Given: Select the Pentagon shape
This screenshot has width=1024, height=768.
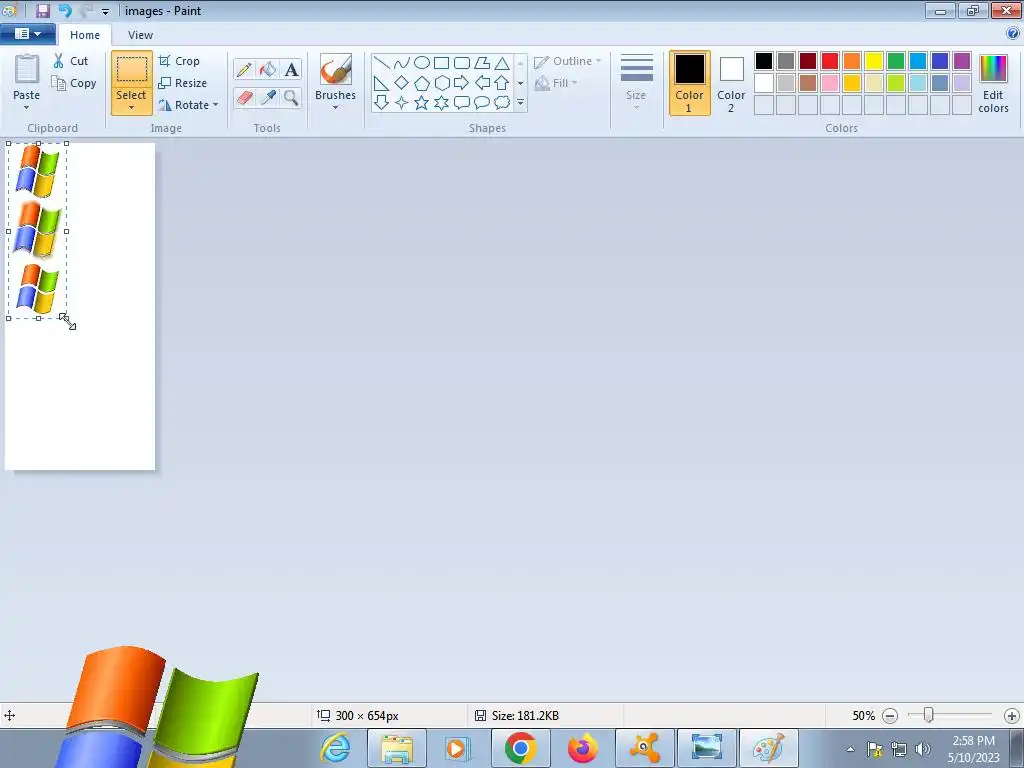Looking at the screenshot, I should (x=422, y=83).
